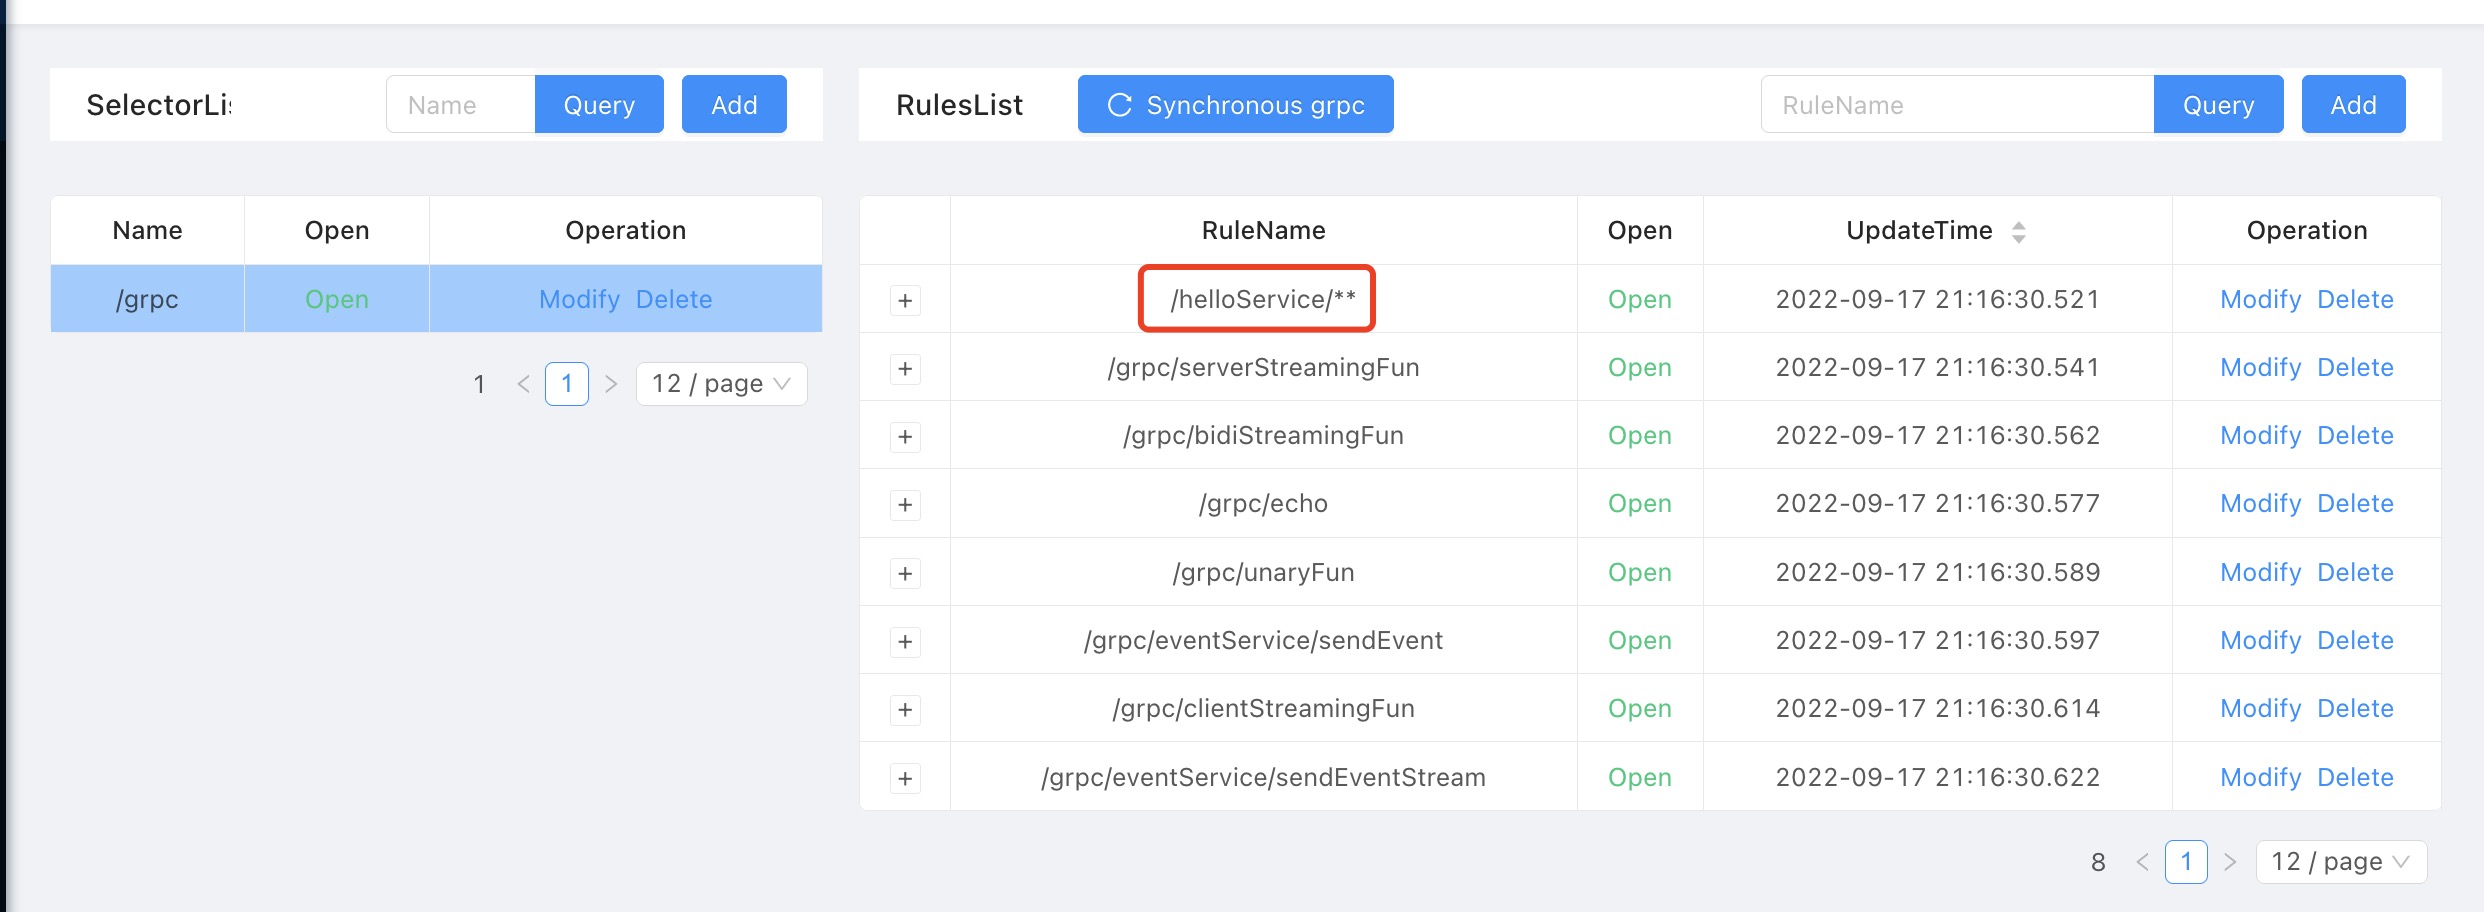
Task: Go to next page in rules pagination
Action: pyautogui.click(x=2230, y=862)
